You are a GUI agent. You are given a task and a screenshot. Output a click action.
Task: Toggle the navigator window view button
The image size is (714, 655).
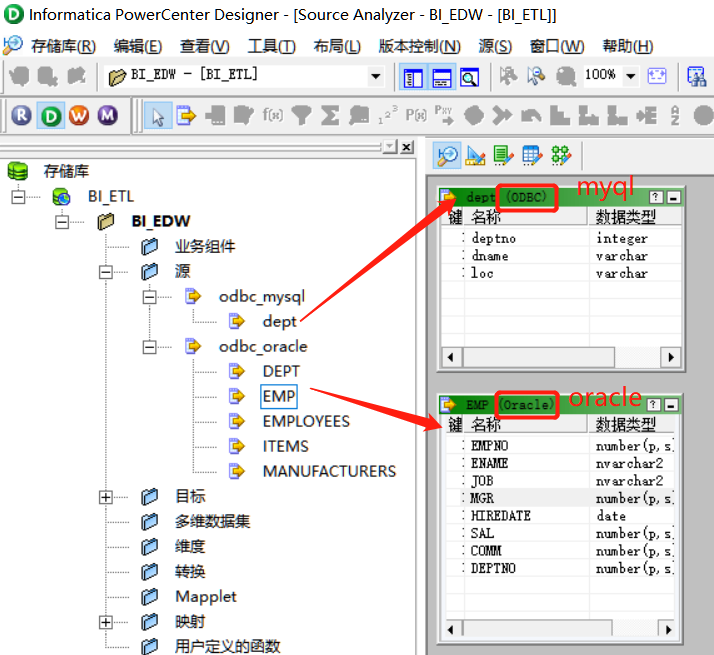coord(413,77)
